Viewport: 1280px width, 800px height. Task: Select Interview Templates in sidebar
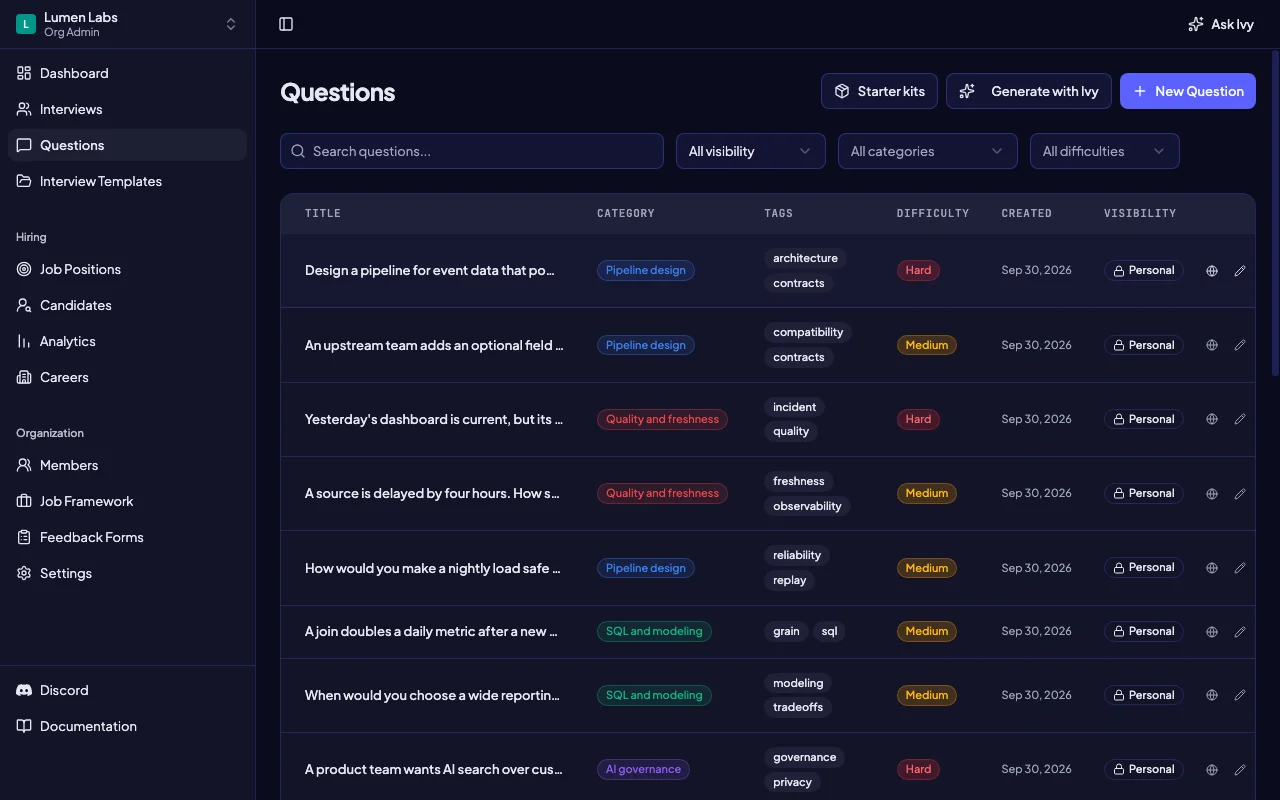pos(127,181)
